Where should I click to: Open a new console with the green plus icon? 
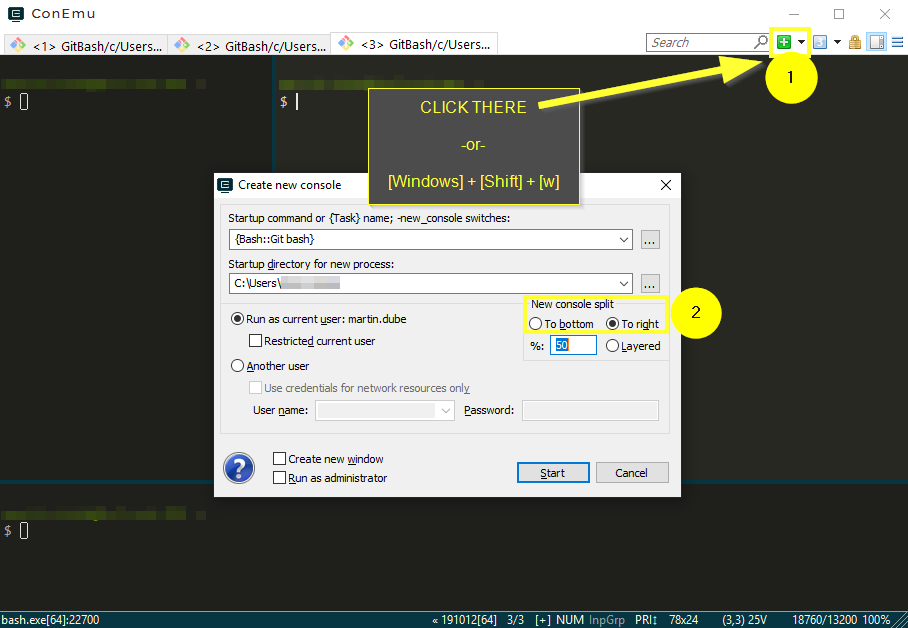click(785, 41)
